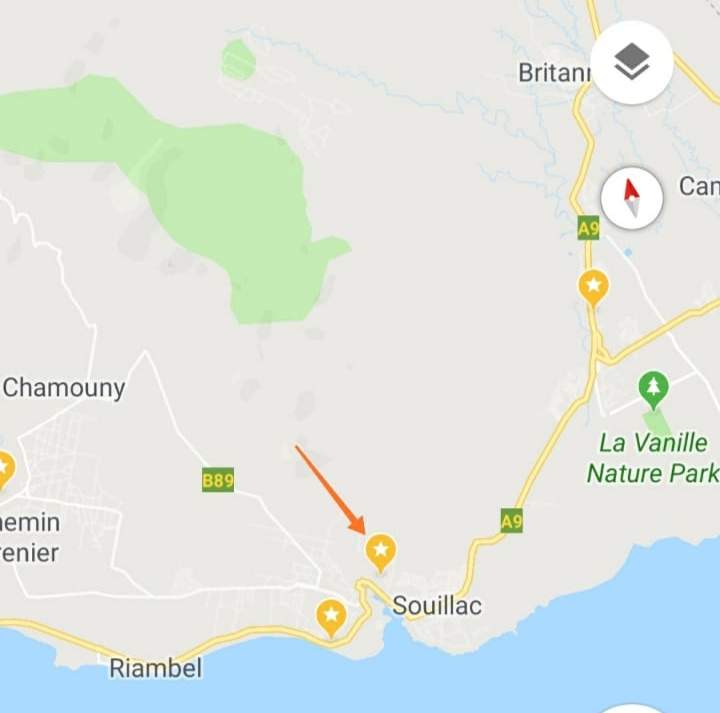Screen dimensions: 720x713
Task: Select the Chemin Grenier label
Action: point(30,537)
